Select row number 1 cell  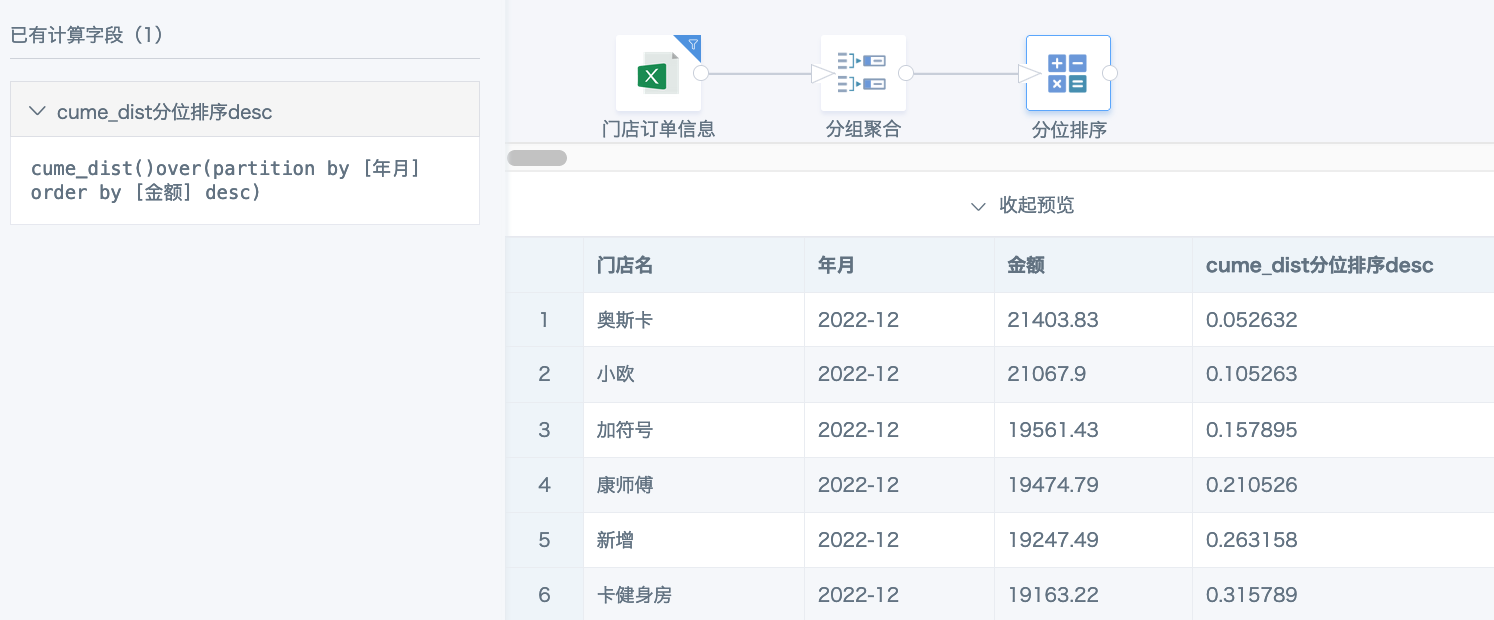(545, 320)
